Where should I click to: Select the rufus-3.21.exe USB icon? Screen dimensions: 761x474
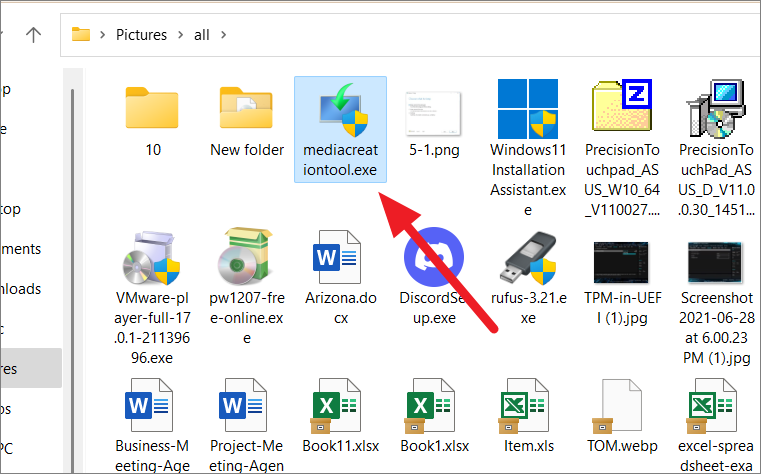click(x=529, y=258)
